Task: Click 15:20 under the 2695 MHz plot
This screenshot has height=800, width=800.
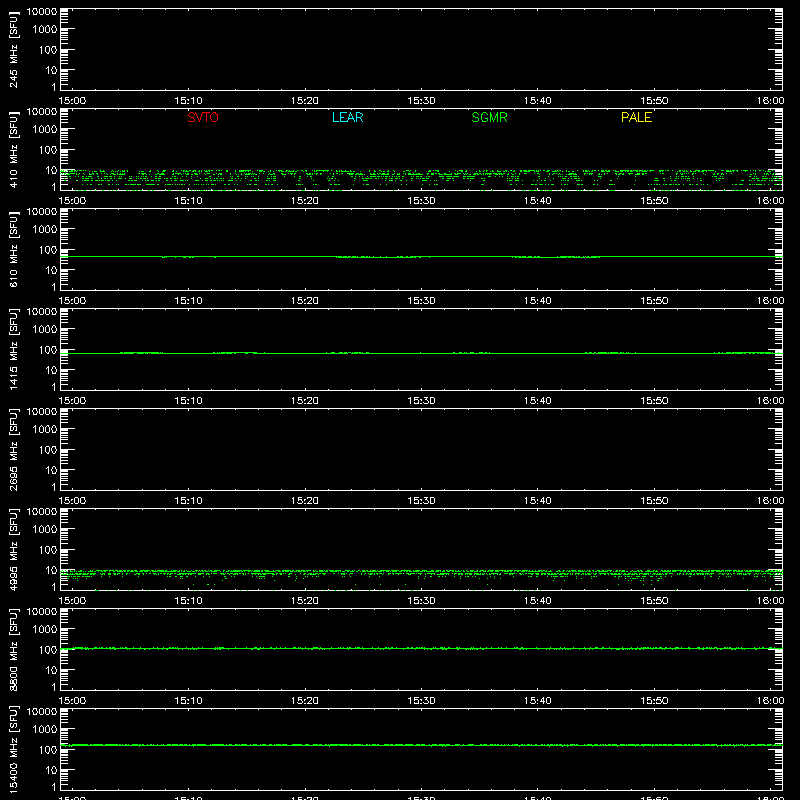Action: pos(305,501)
